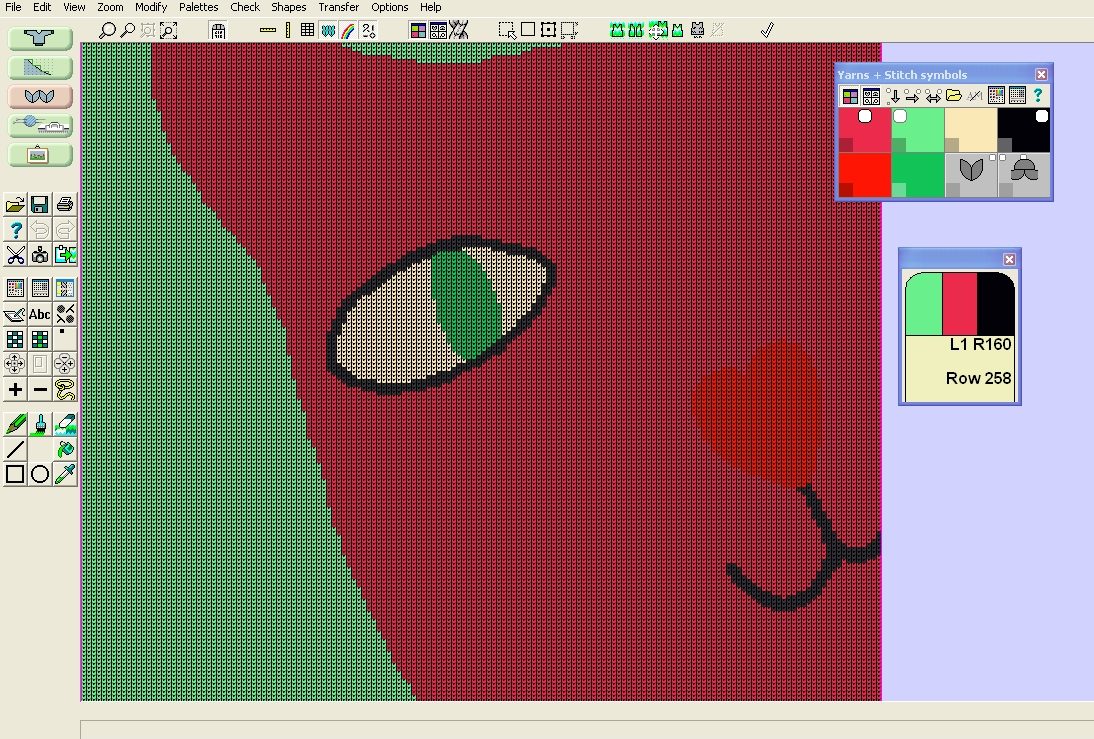This screenshot has height=739, width=1094.
Task: Select the eraser tool
Action: (x=65, y=423)
